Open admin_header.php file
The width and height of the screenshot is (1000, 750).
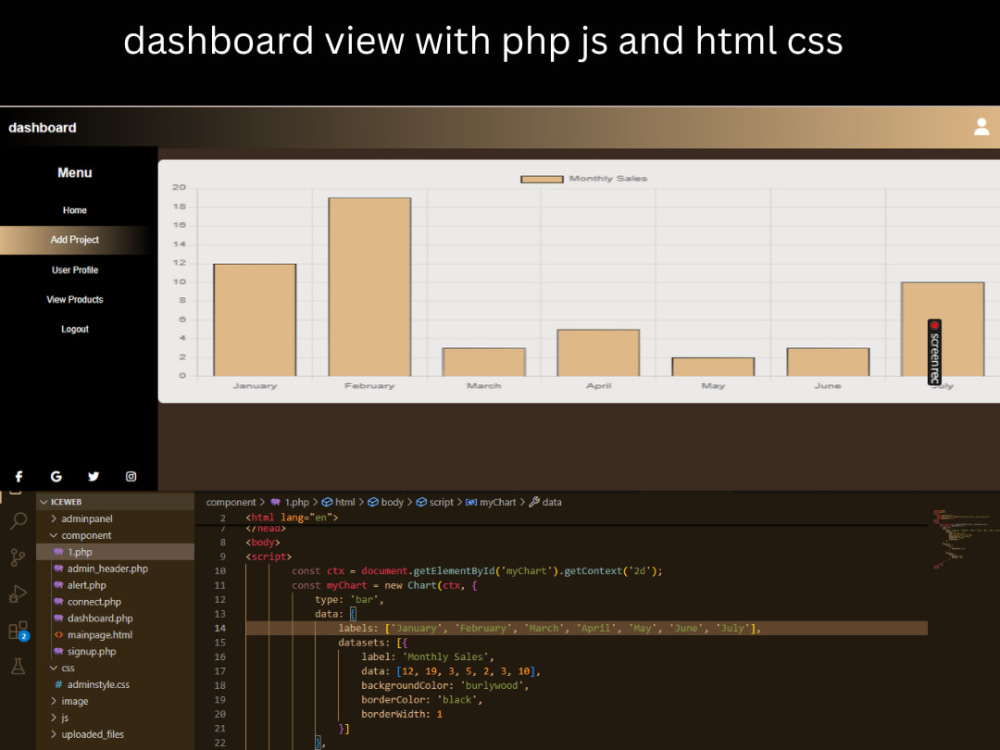(107, 568)
